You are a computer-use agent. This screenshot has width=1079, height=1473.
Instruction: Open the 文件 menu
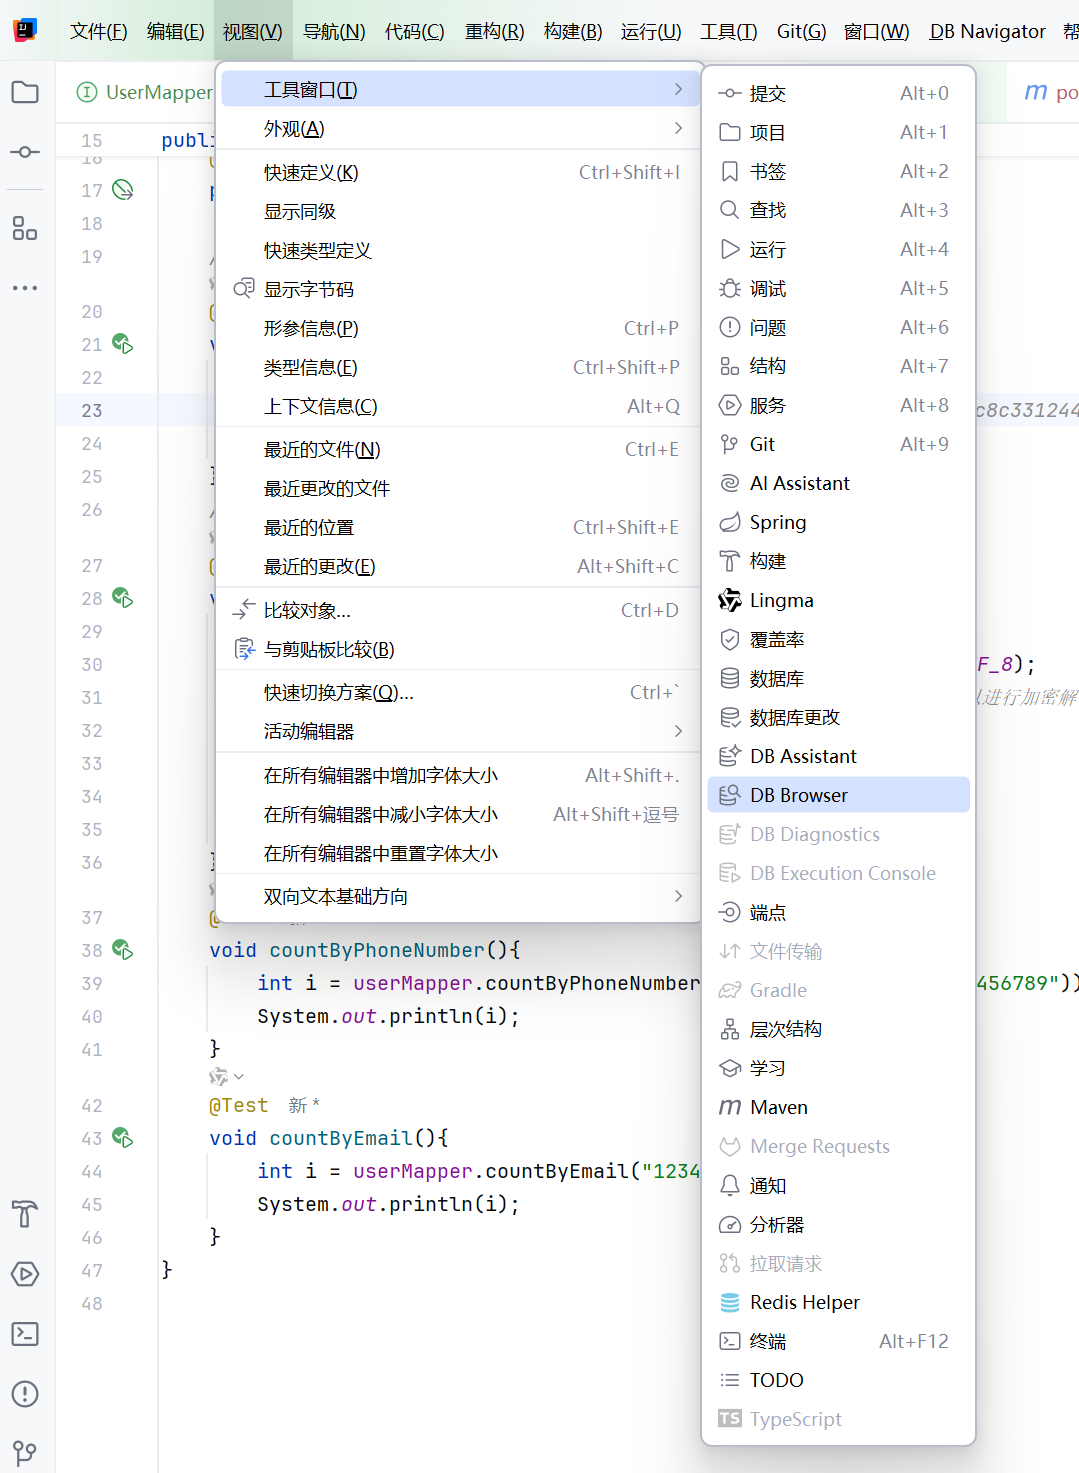[98, 31]
